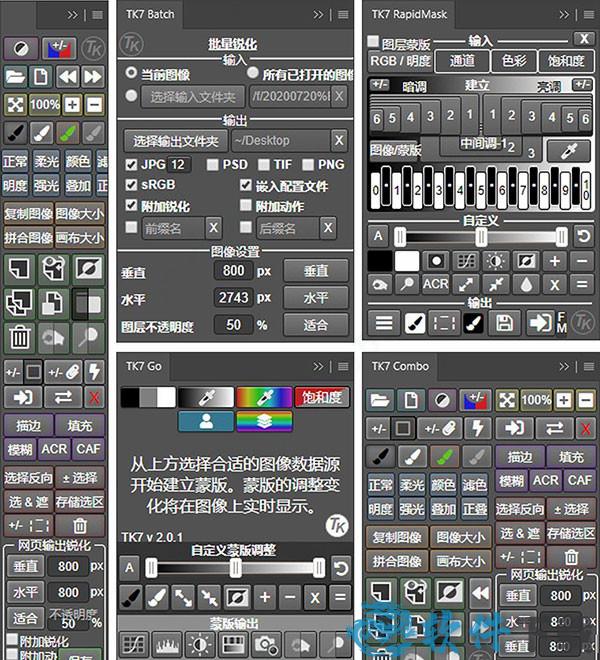Click the save disk icon in RapidMask output
The image size is (600, 660).
click(504, 323)
